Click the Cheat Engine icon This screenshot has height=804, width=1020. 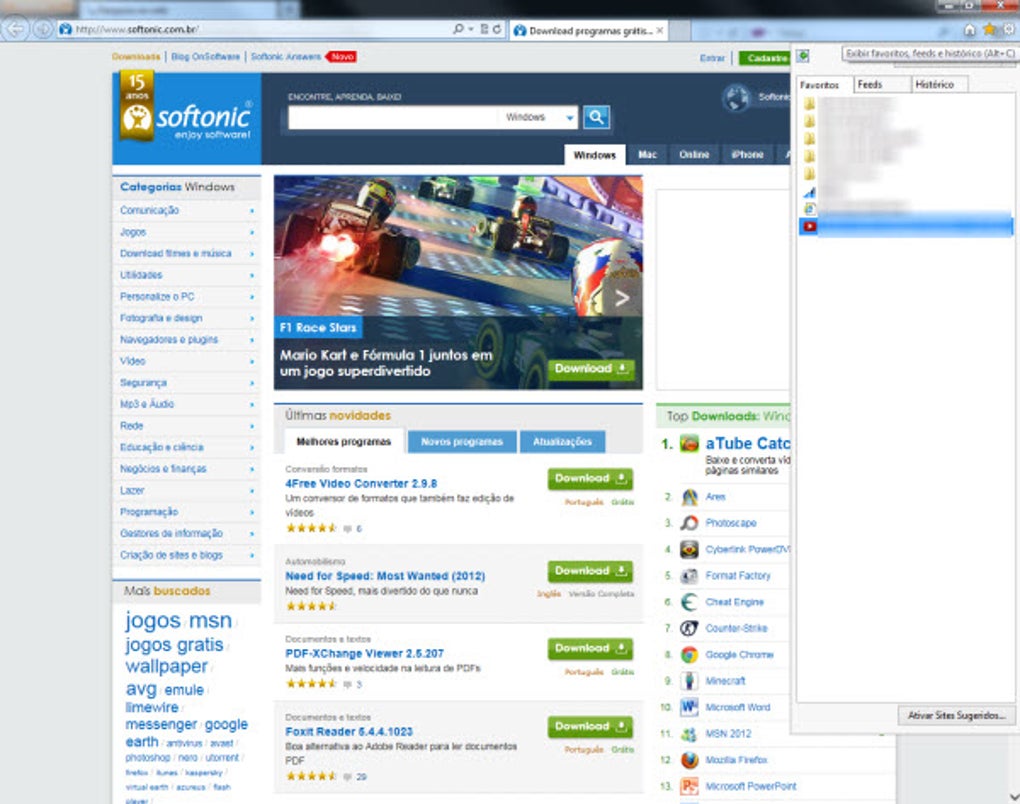pyautogui.click(x=690, y=602)
